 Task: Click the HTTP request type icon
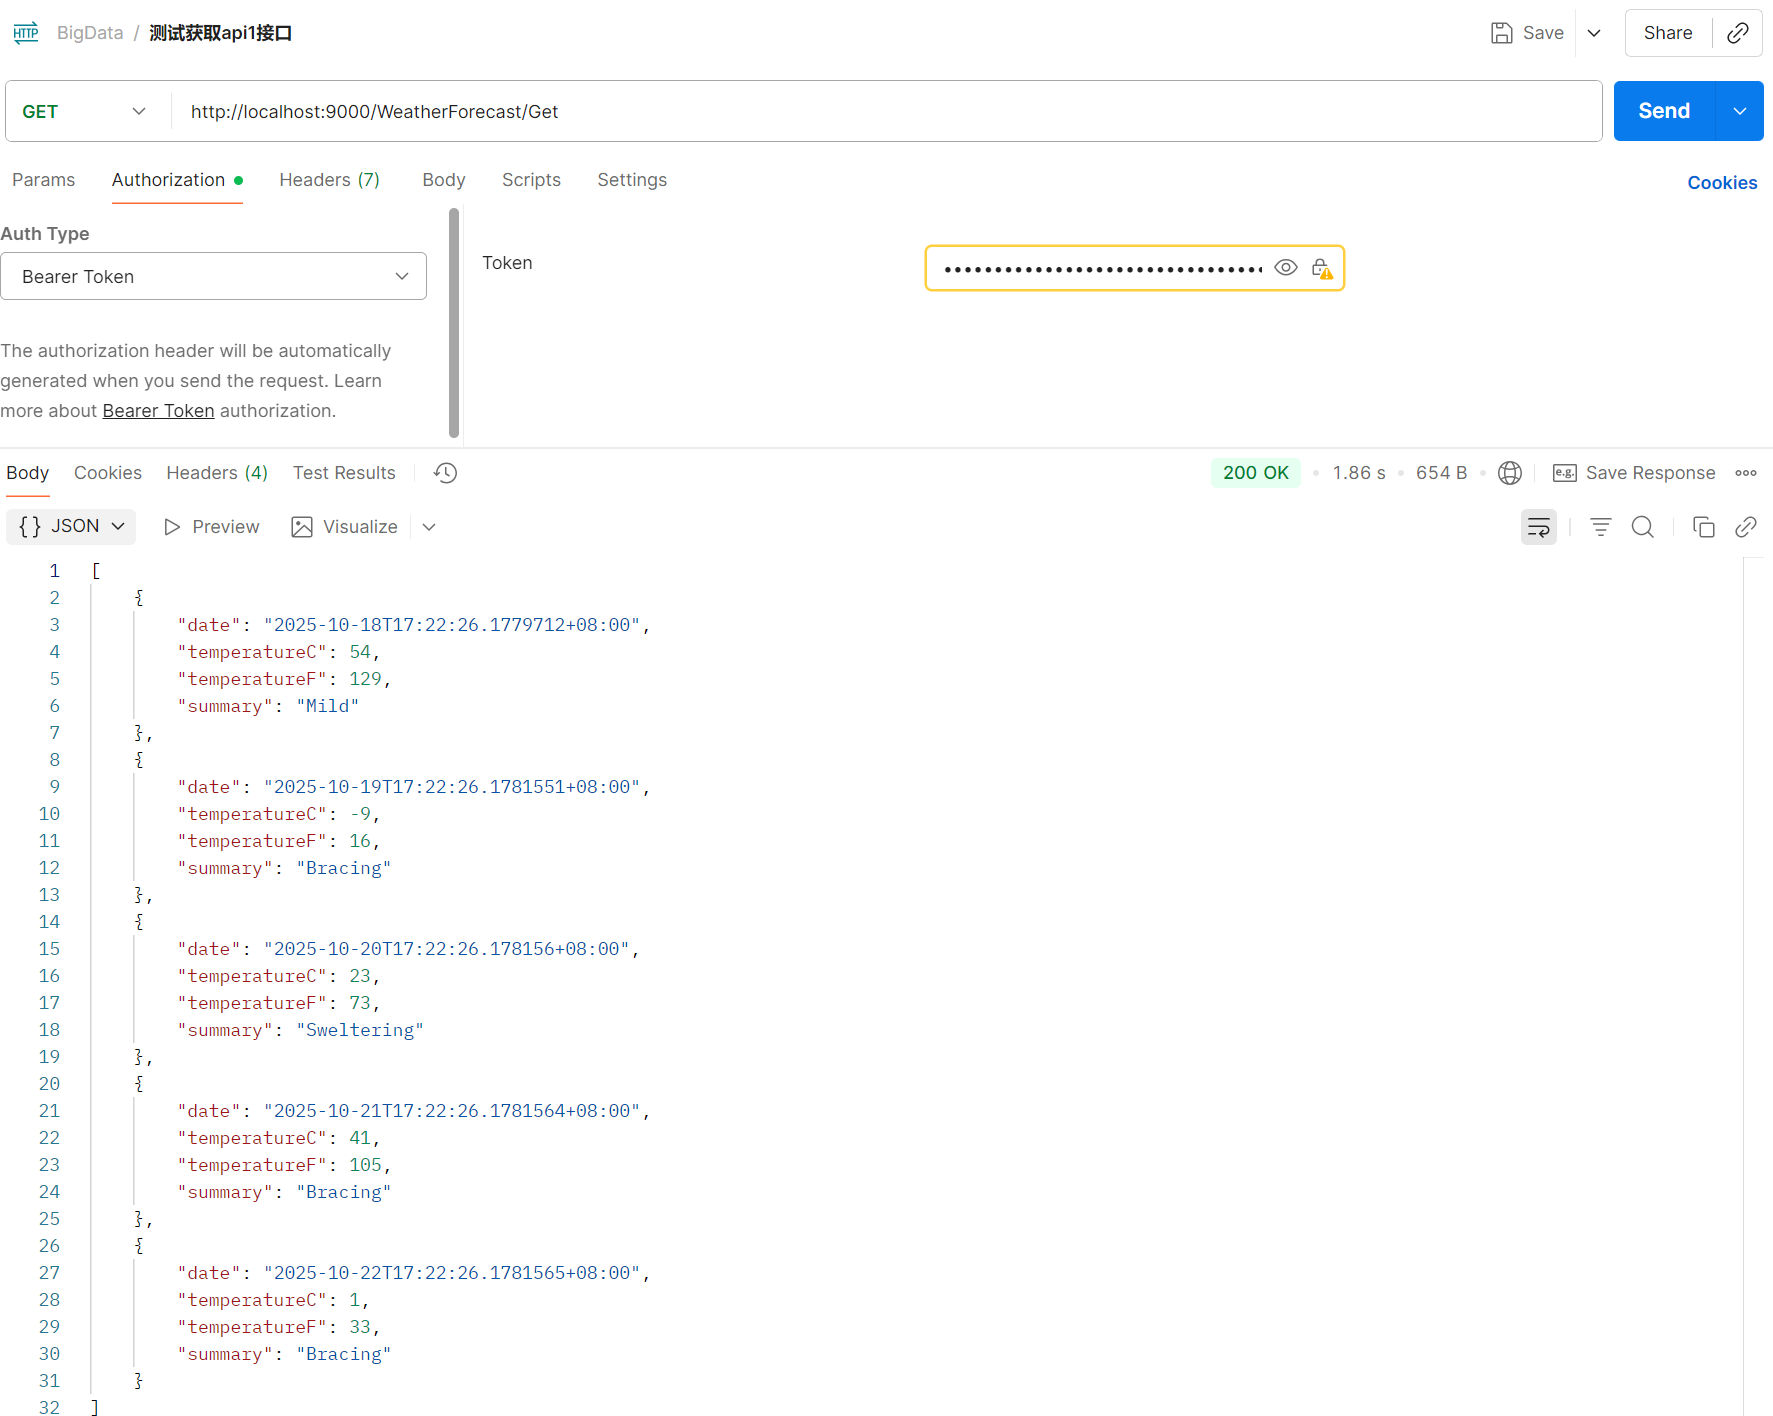click(26, 33)
